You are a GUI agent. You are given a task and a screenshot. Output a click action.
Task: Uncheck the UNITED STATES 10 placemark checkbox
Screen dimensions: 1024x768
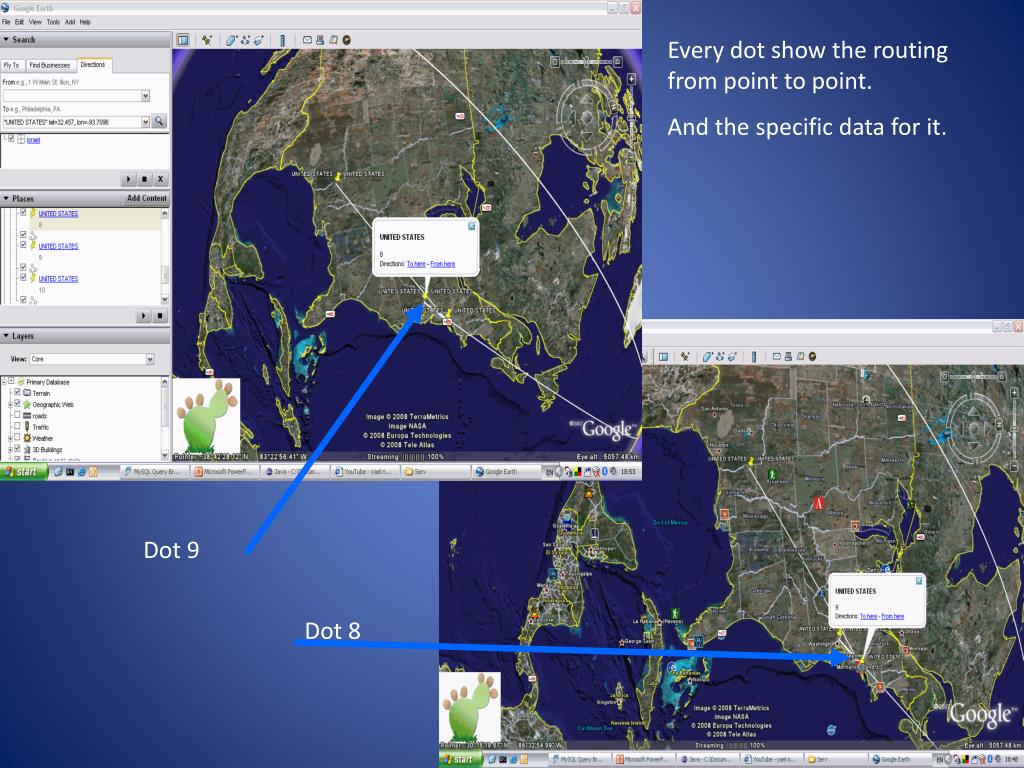point(24,278)
